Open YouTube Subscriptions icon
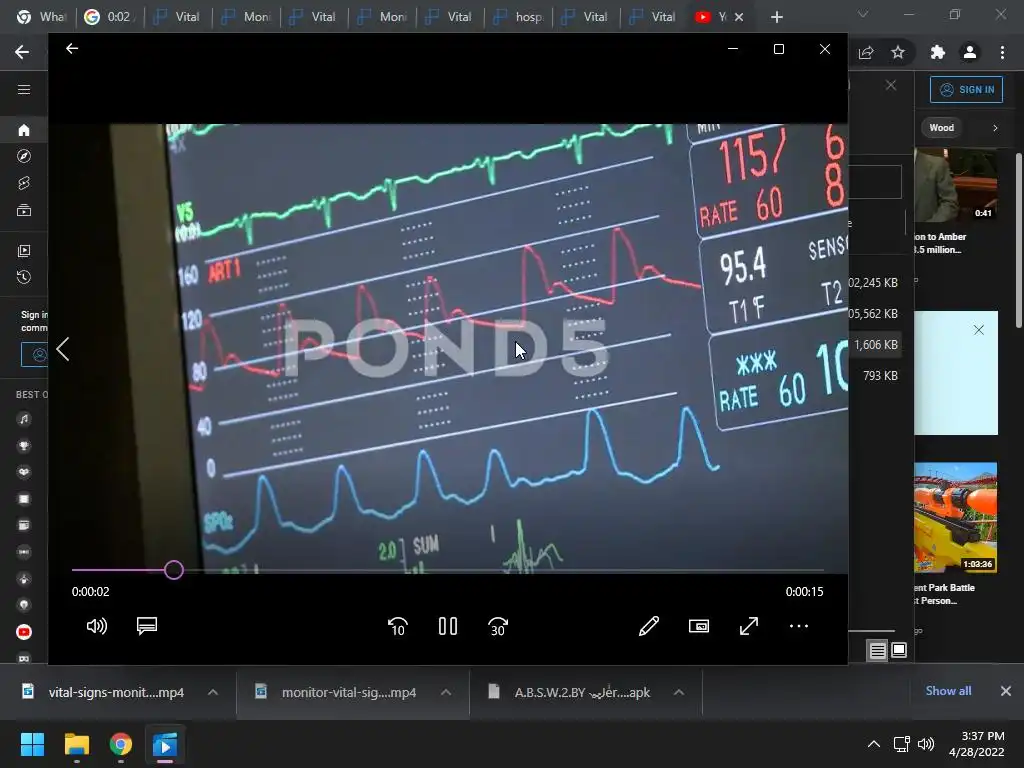 click(x=24, y=210)
